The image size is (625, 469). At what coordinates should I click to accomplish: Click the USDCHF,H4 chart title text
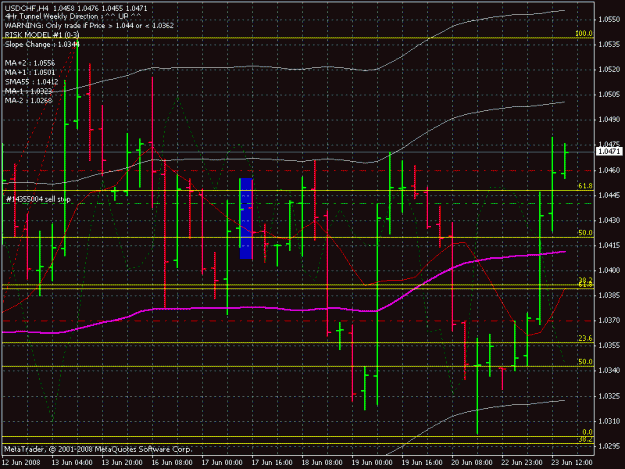click(76, 8)
